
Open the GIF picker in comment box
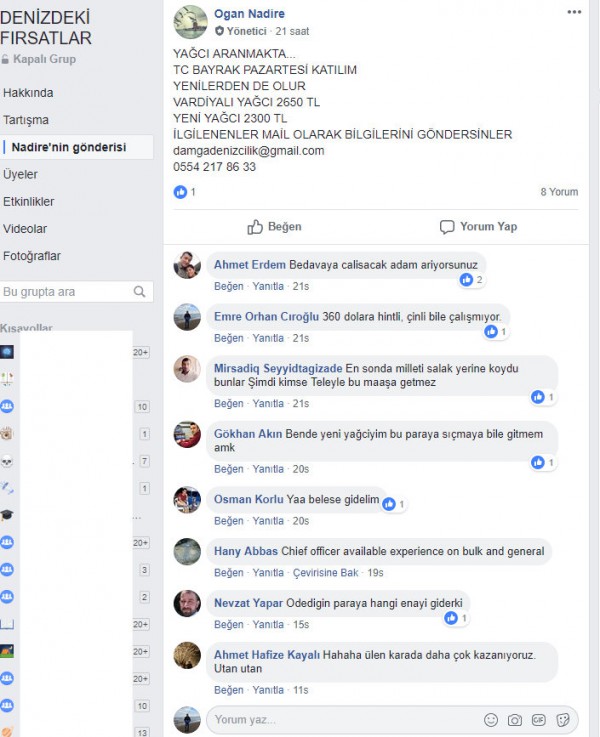(x=538, y=720)
